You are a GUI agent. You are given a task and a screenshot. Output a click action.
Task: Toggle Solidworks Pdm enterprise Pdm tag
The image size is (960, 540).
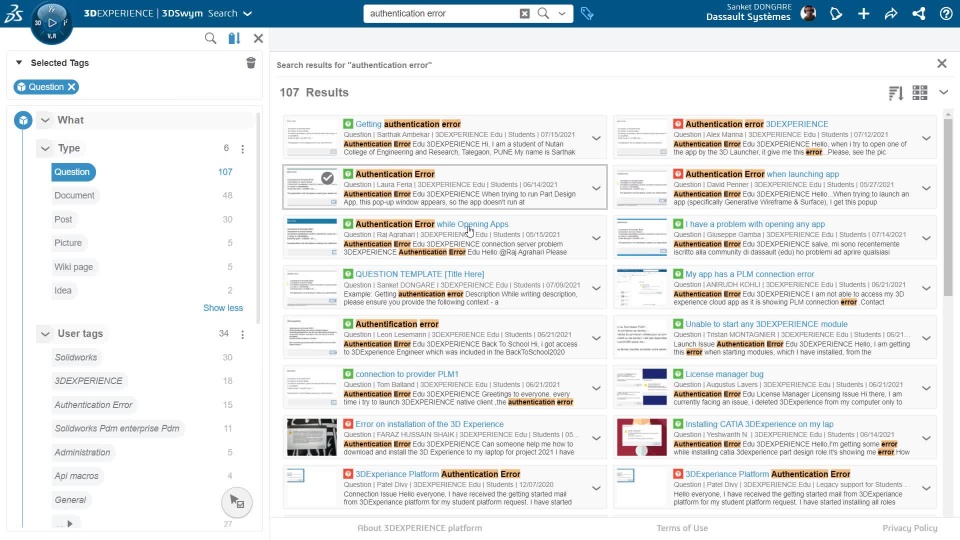pos(117,429)
